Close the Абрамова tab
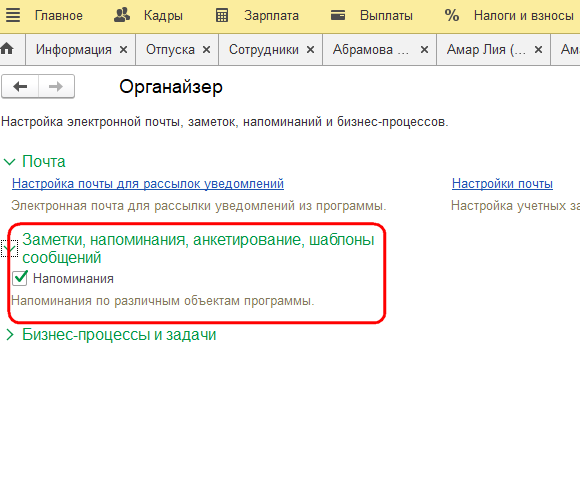 click(x=424, y=50)
